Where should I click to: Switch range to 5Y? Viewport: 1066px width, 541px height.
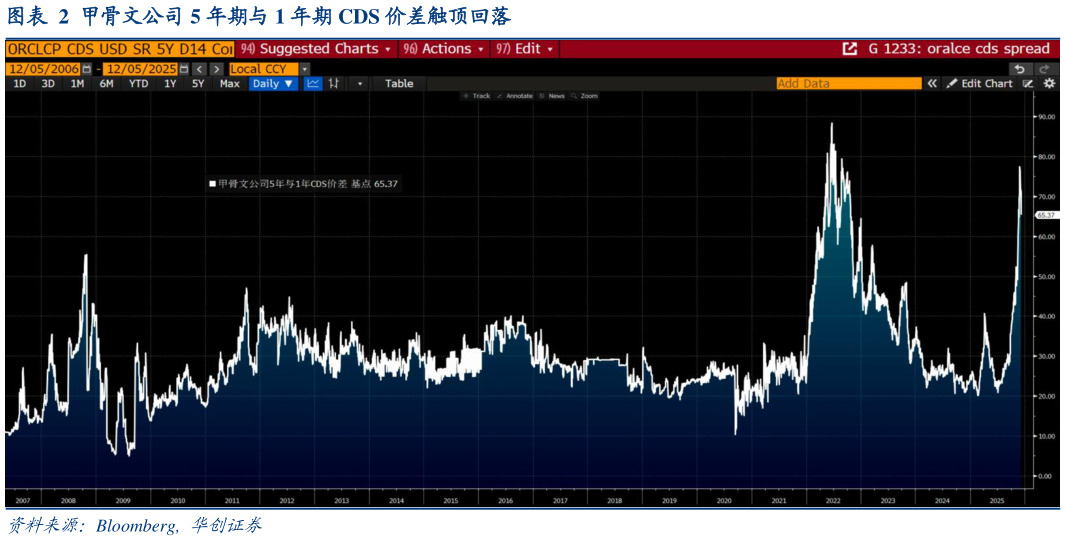[198, 84]
